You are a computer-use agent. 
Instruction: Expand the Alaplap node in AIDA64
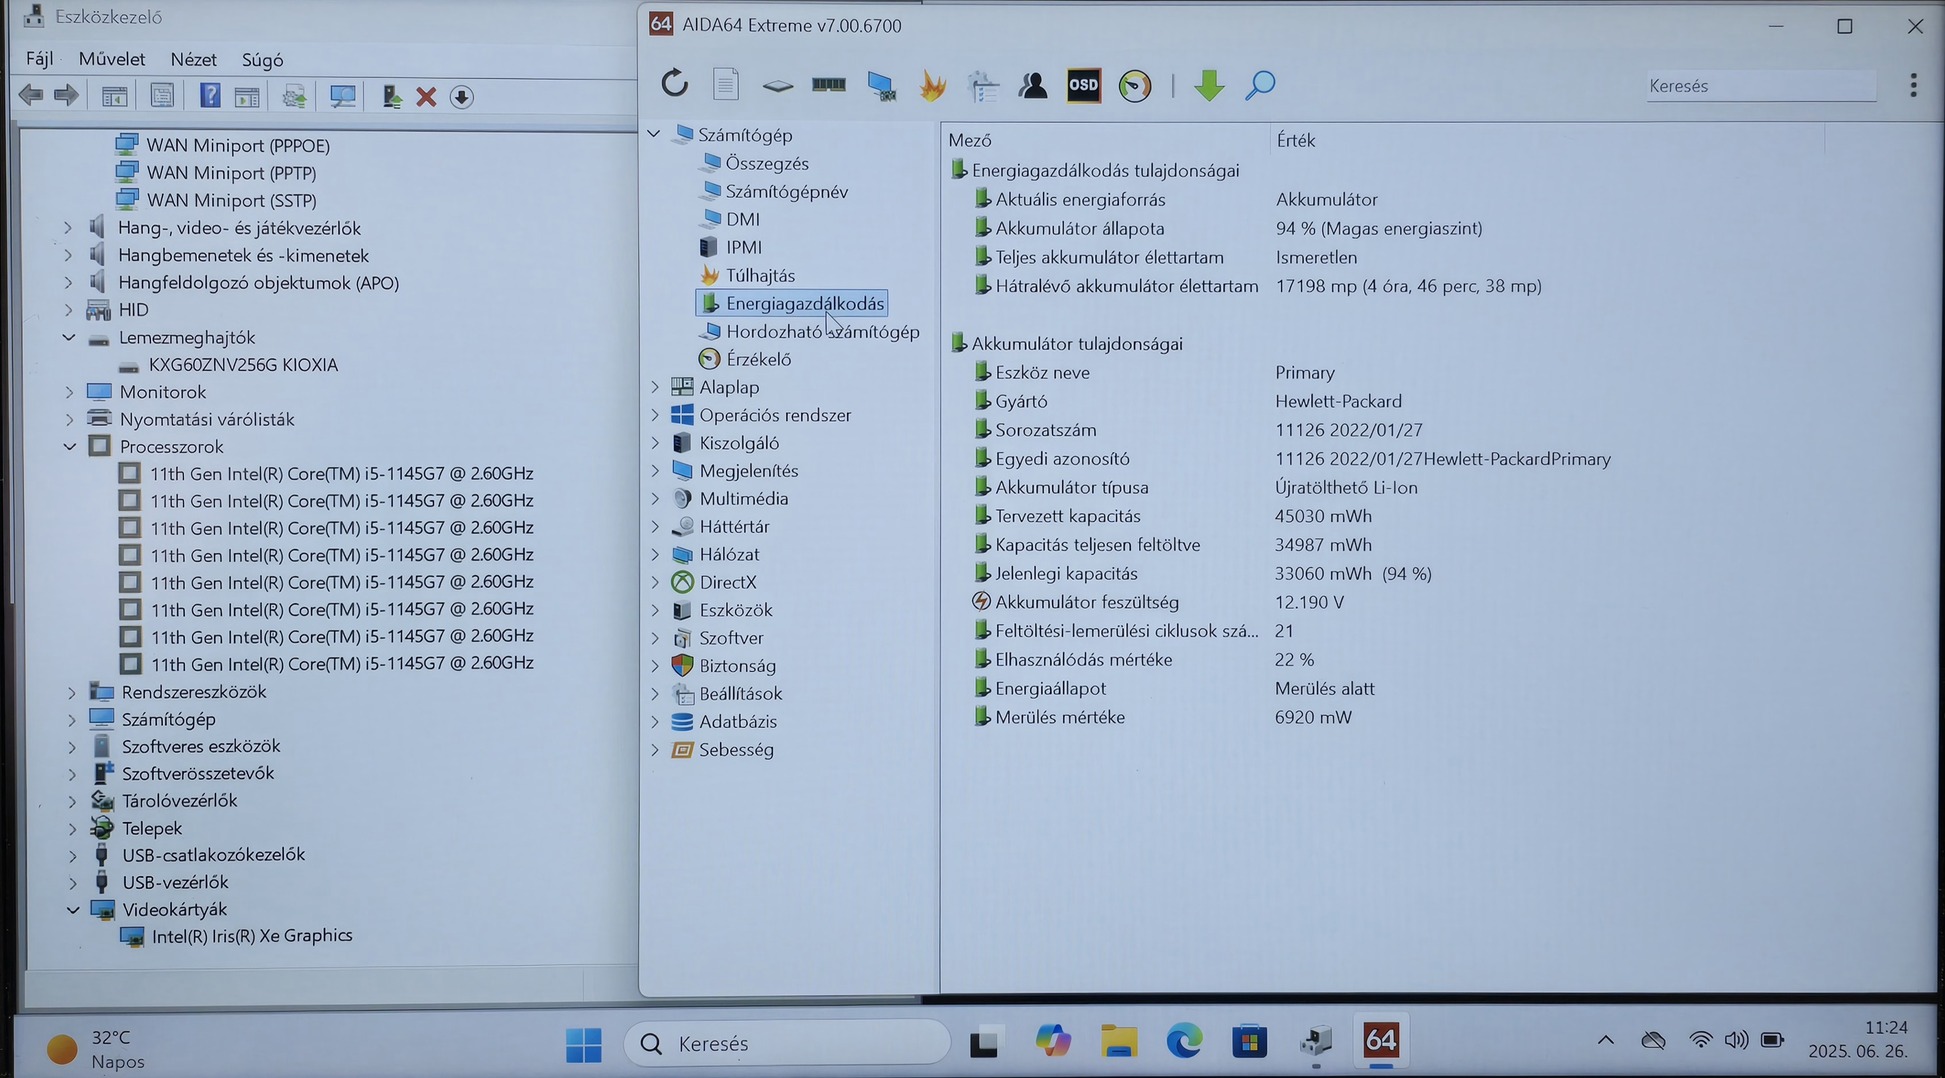pos(655,387)
